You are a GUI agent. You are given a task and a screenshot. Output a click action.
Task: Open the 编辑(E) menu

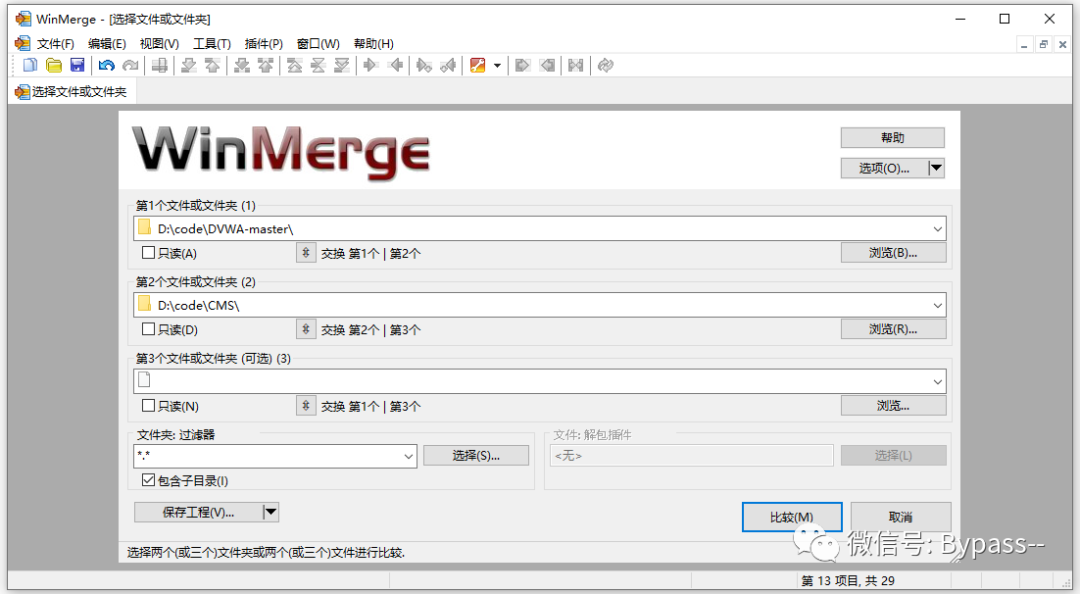click(107, 44)
